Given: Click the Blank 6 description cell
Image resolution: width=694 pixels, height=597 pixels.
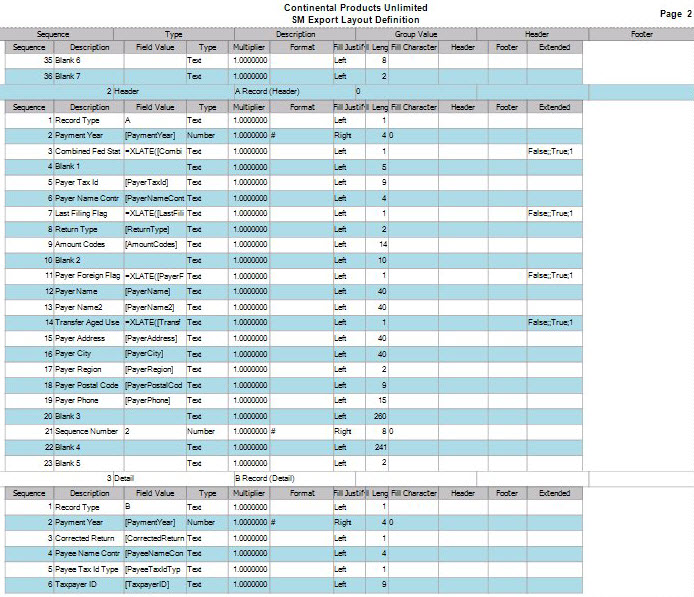Looking at the screenshot, I should pos(69,61).
